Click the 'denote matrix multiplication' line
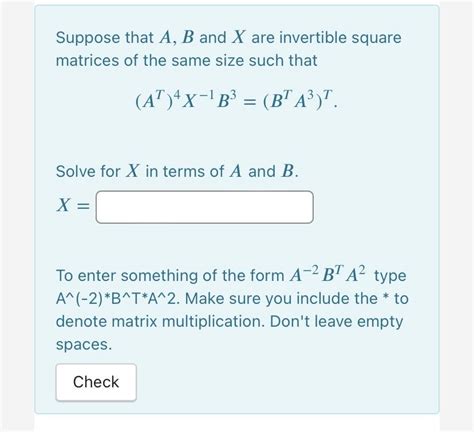The width and height of the screenshot is (474, 432). click(160, 322)
